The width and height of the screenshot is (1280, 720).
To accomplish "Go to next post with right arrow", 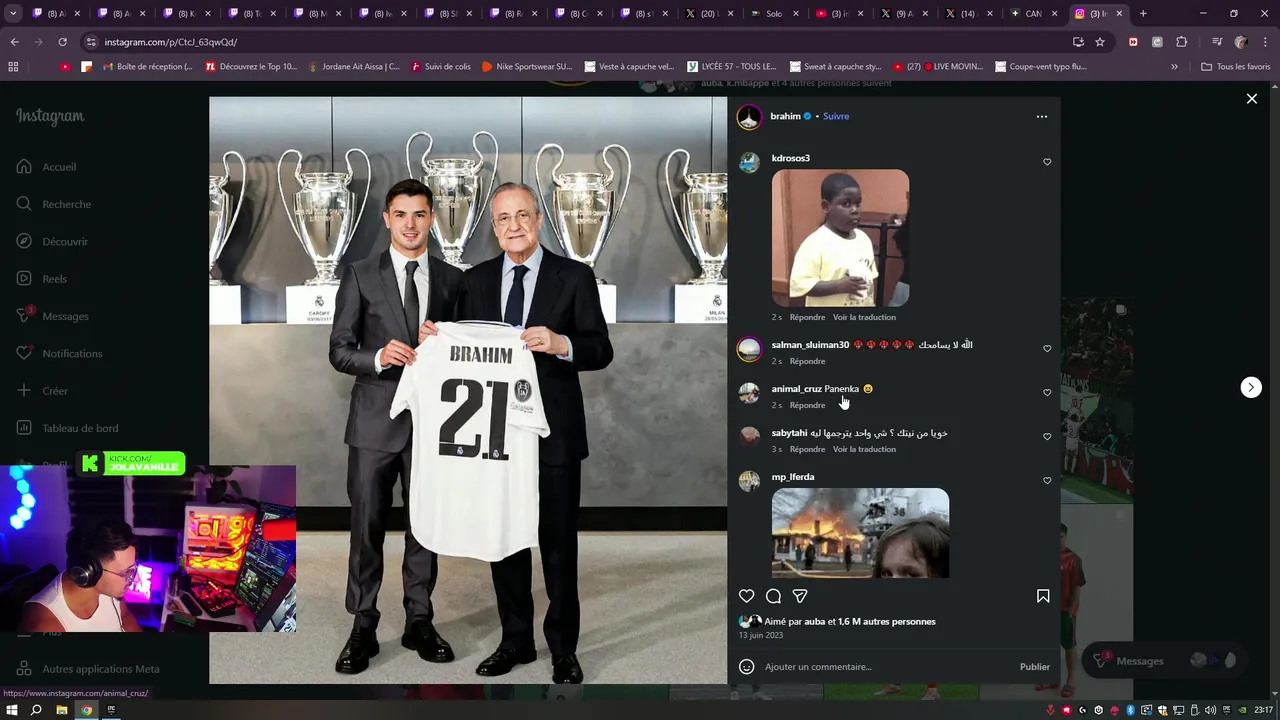I will point(1251,387).
